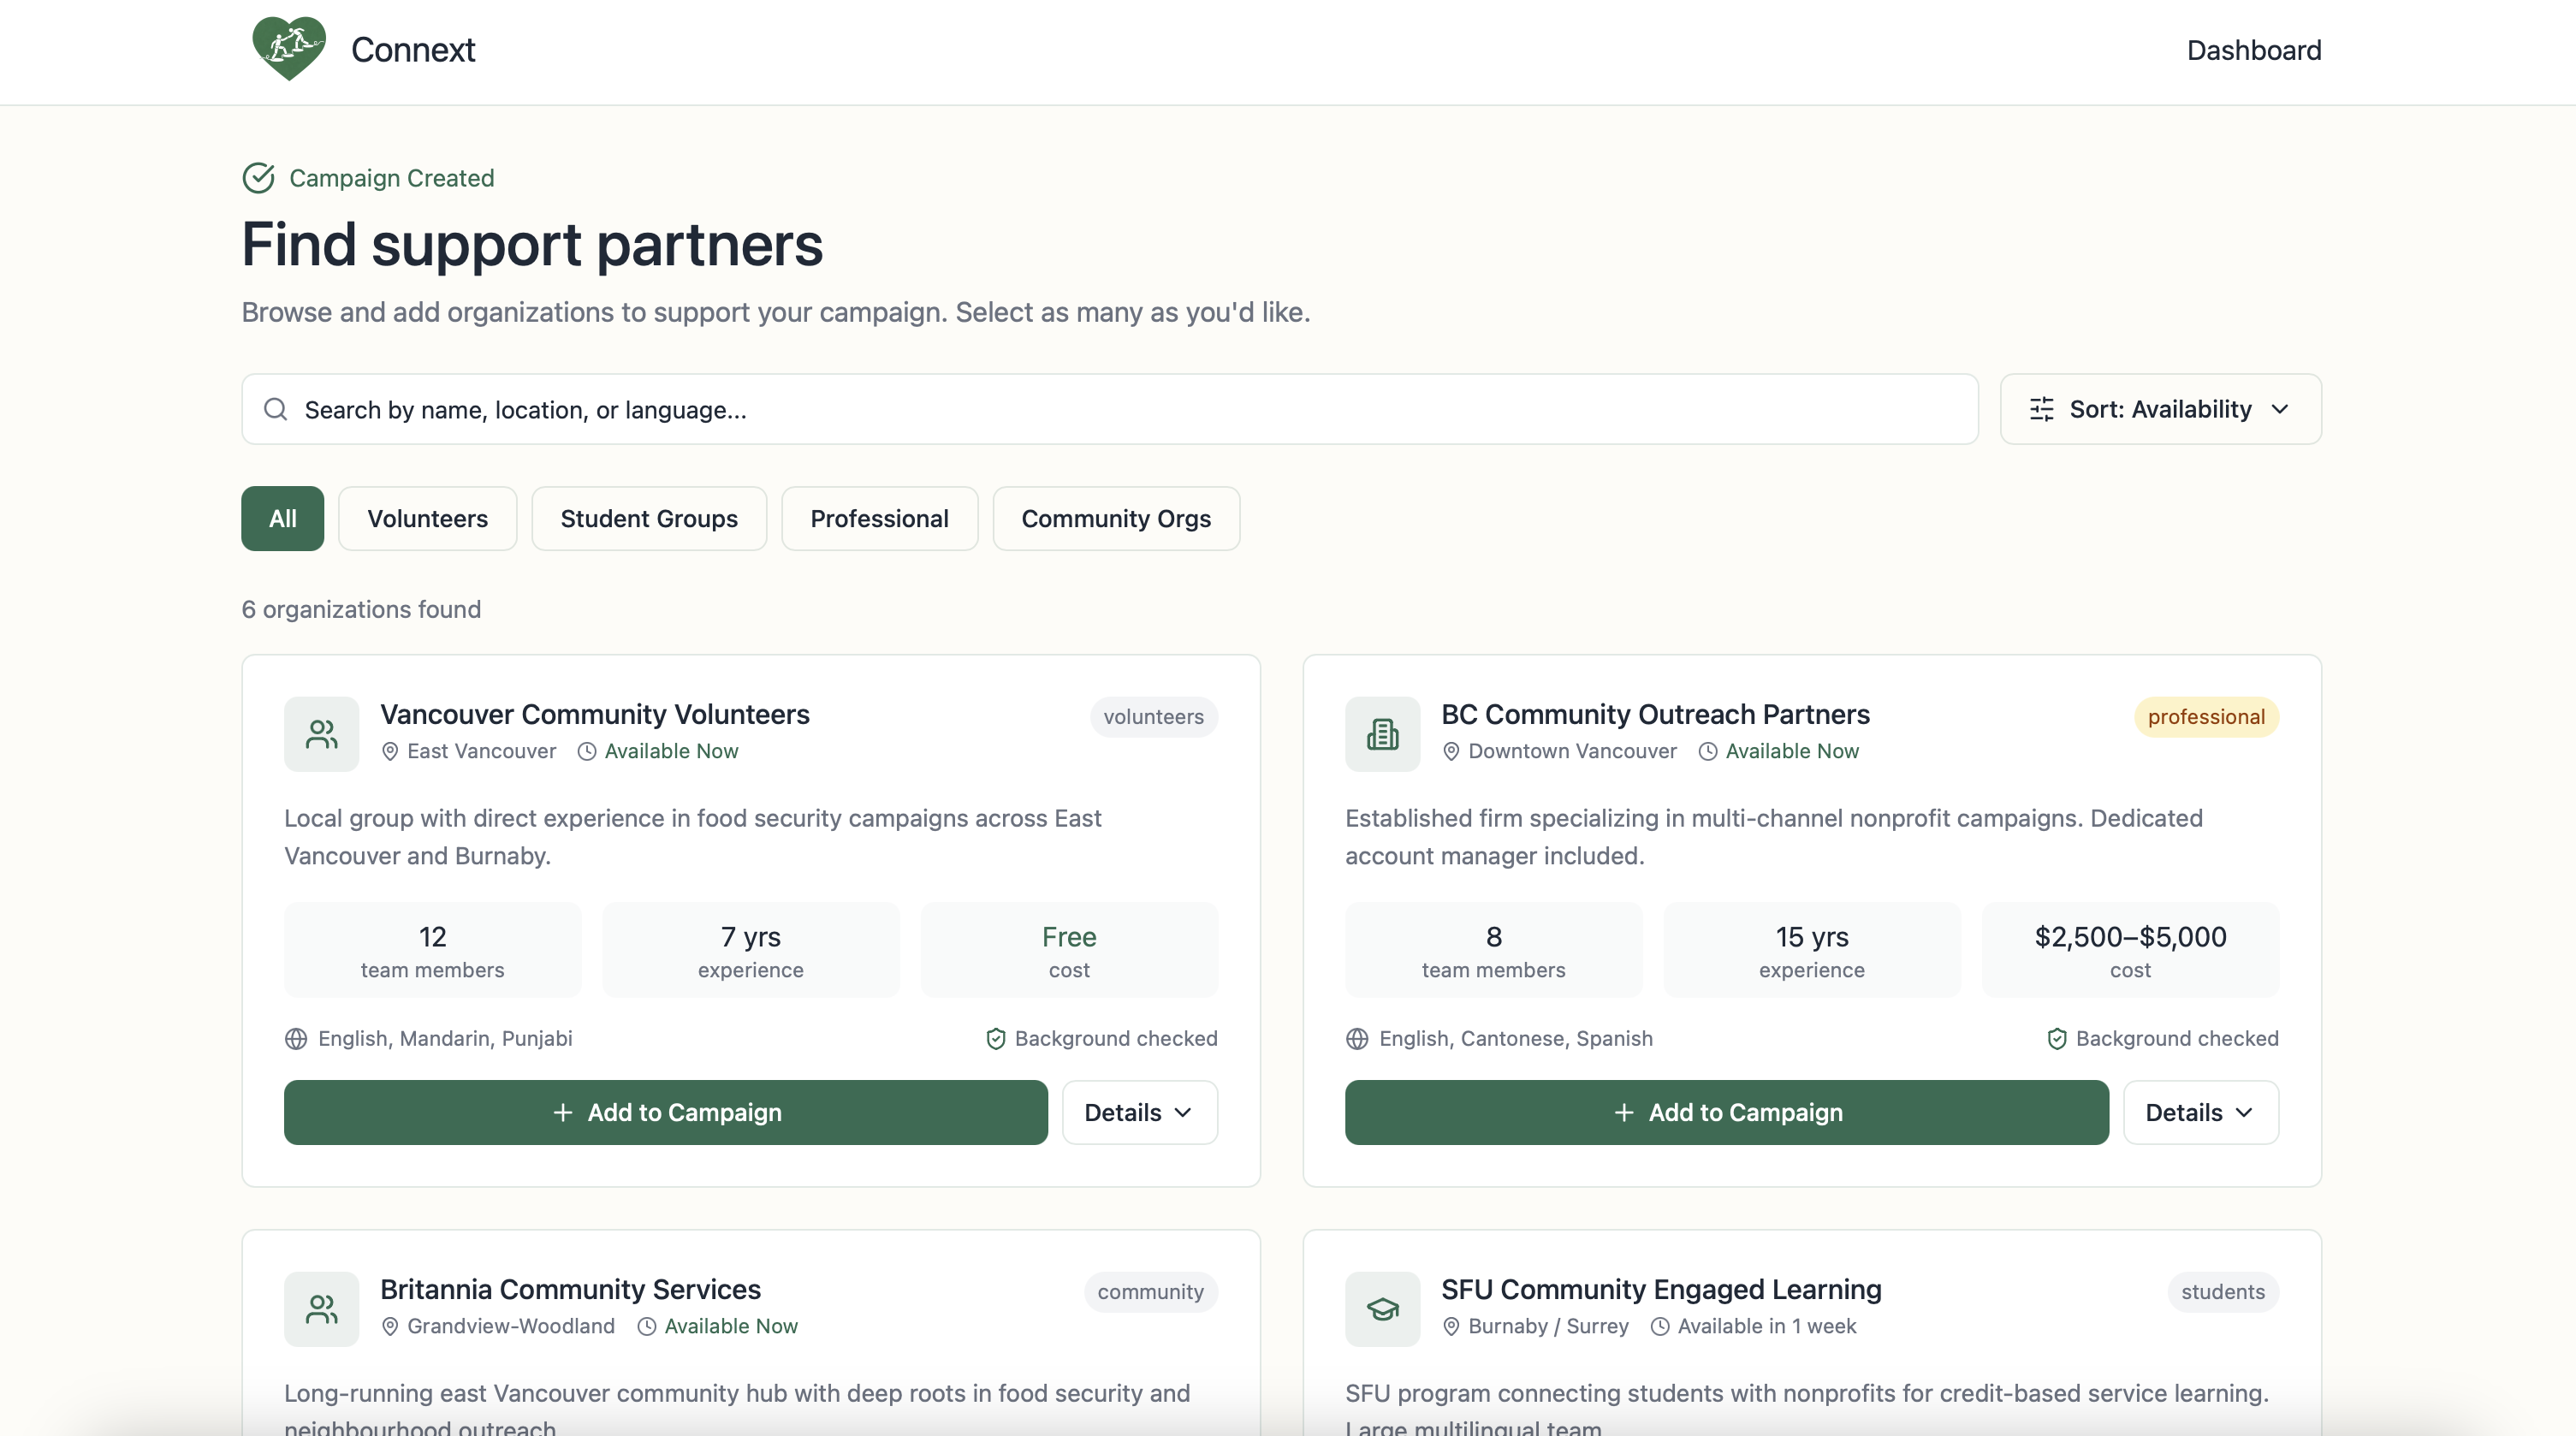Add BC Community Outreach Partners to campaign

[x=1726, y=1112]
